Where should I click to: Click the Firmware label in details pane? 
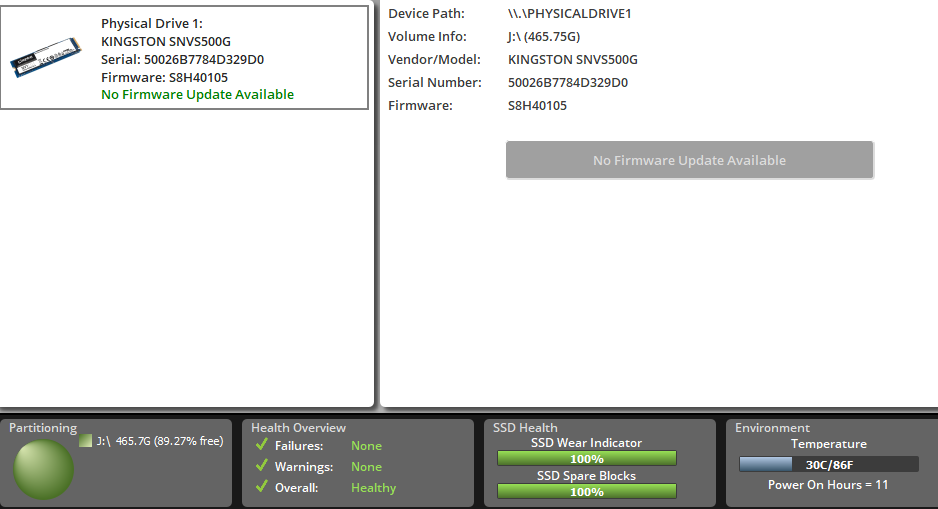tap(421, 106)
